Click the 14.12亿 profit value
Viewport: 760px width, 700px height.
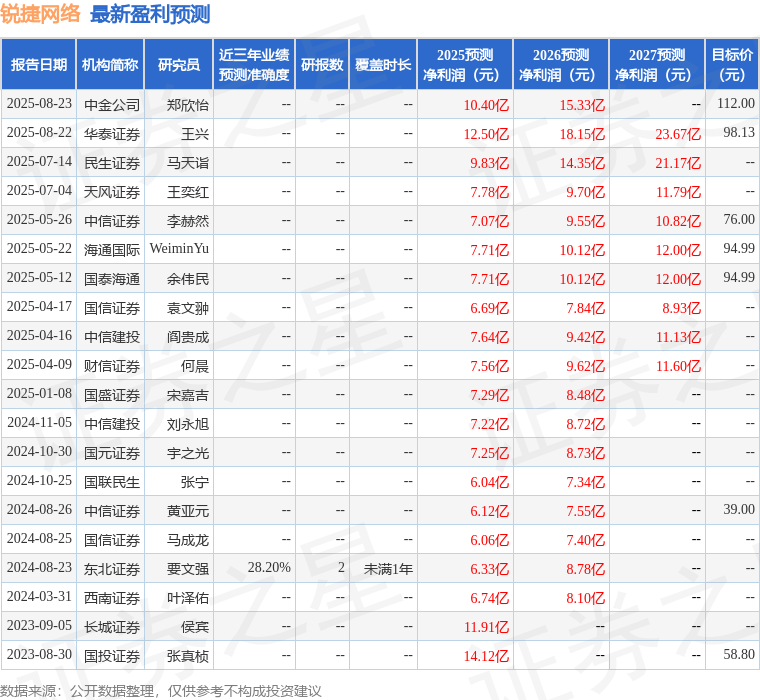(x=486, y=657)
